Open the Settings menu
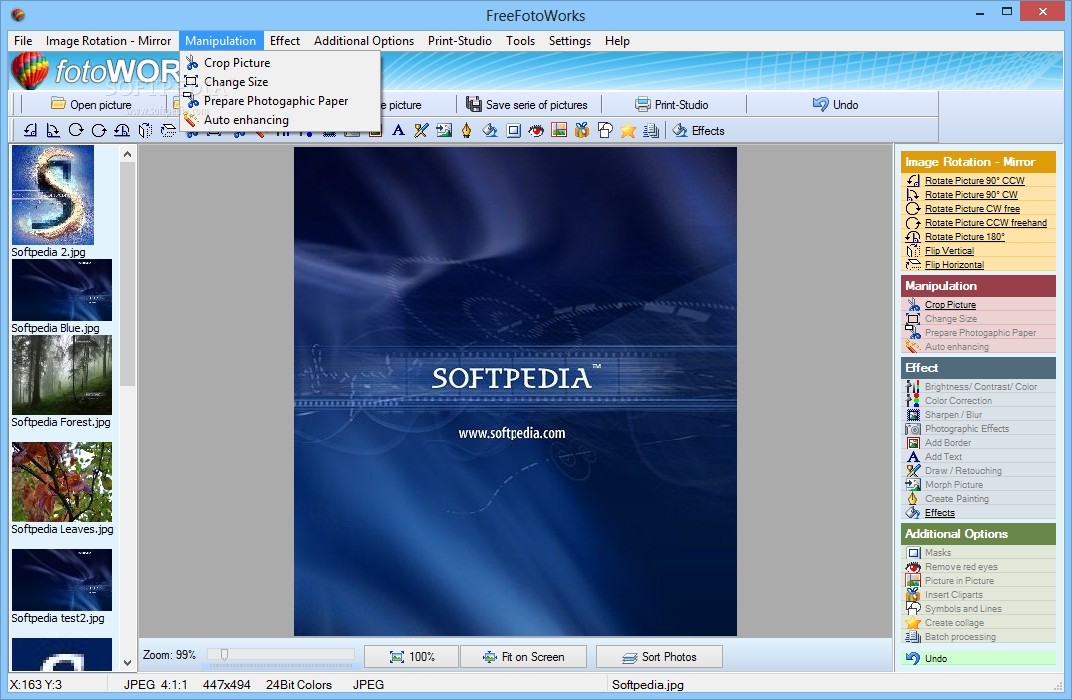The image size is (1072, 700). (x=570, y=40)
